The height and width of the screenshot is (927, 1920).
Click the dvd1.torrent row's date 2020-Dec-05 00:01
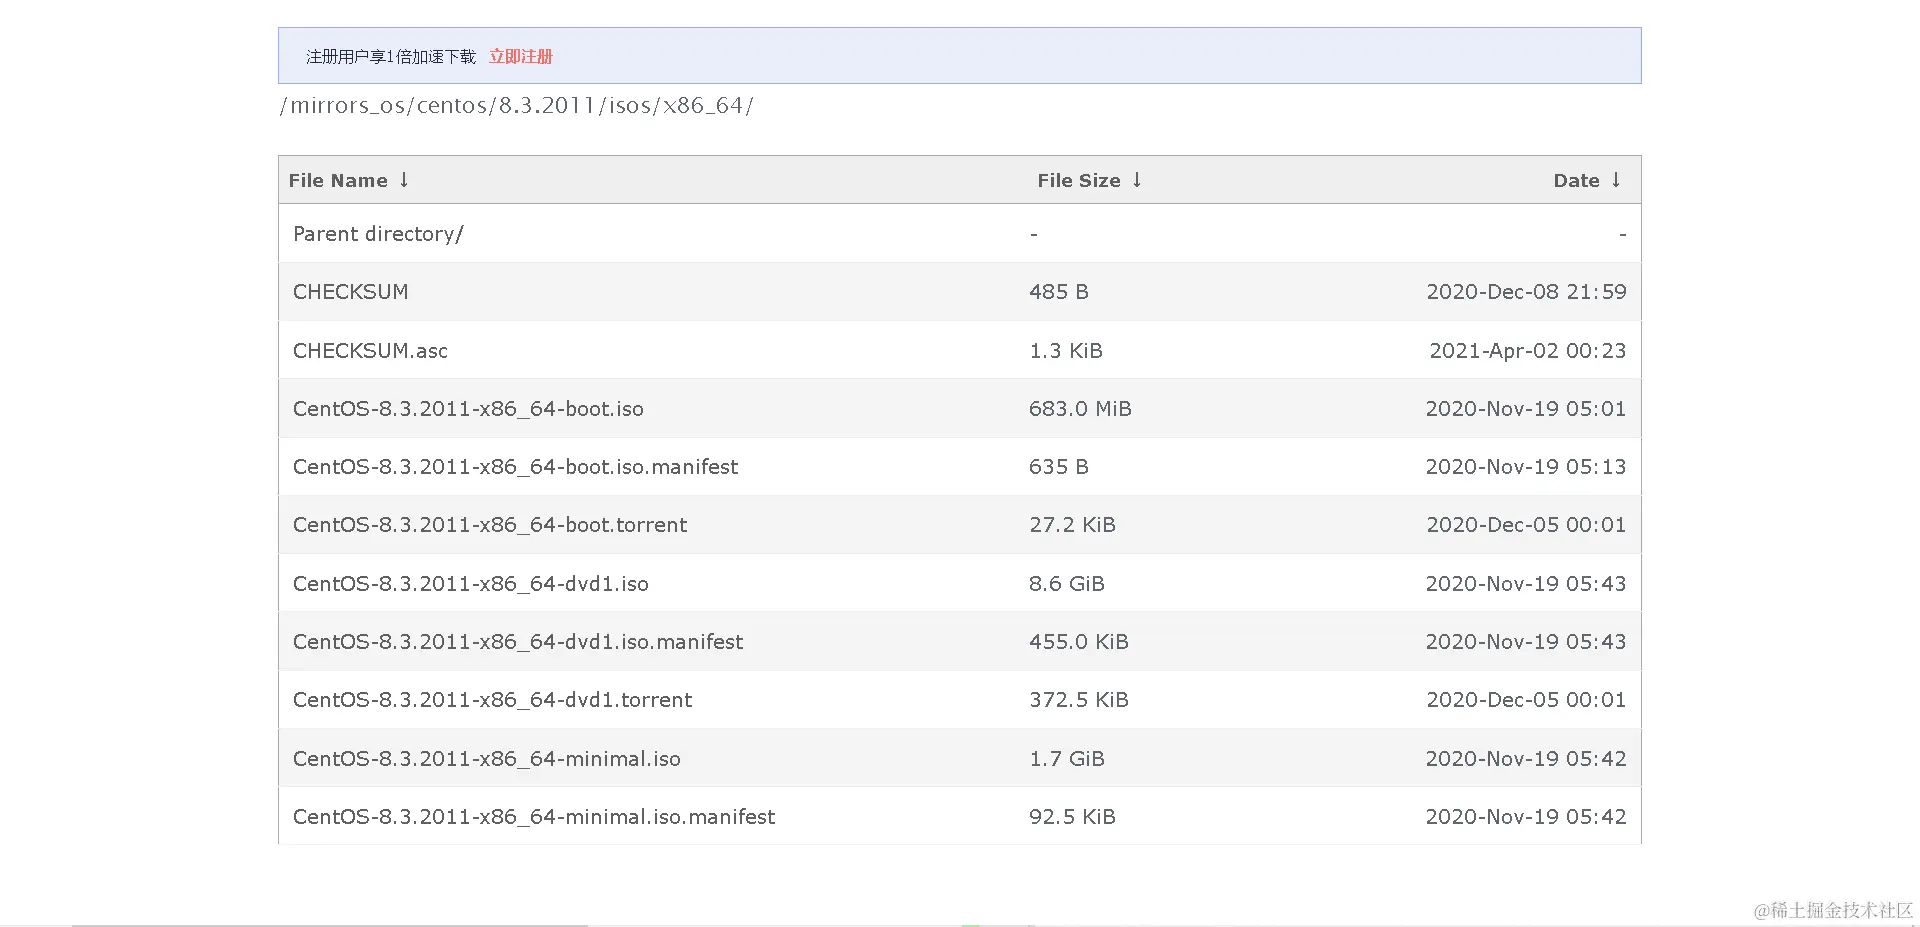click(1526, 700)
